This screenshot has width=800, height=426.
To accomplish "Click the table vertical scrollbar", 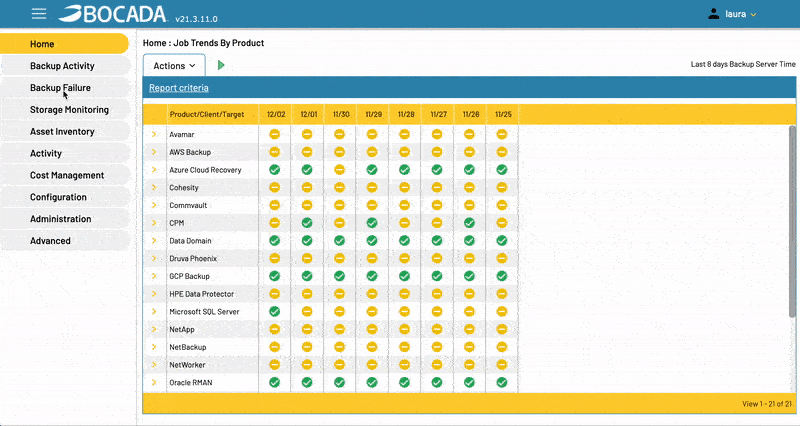I will pyautogui.click(x=792, y=222).
